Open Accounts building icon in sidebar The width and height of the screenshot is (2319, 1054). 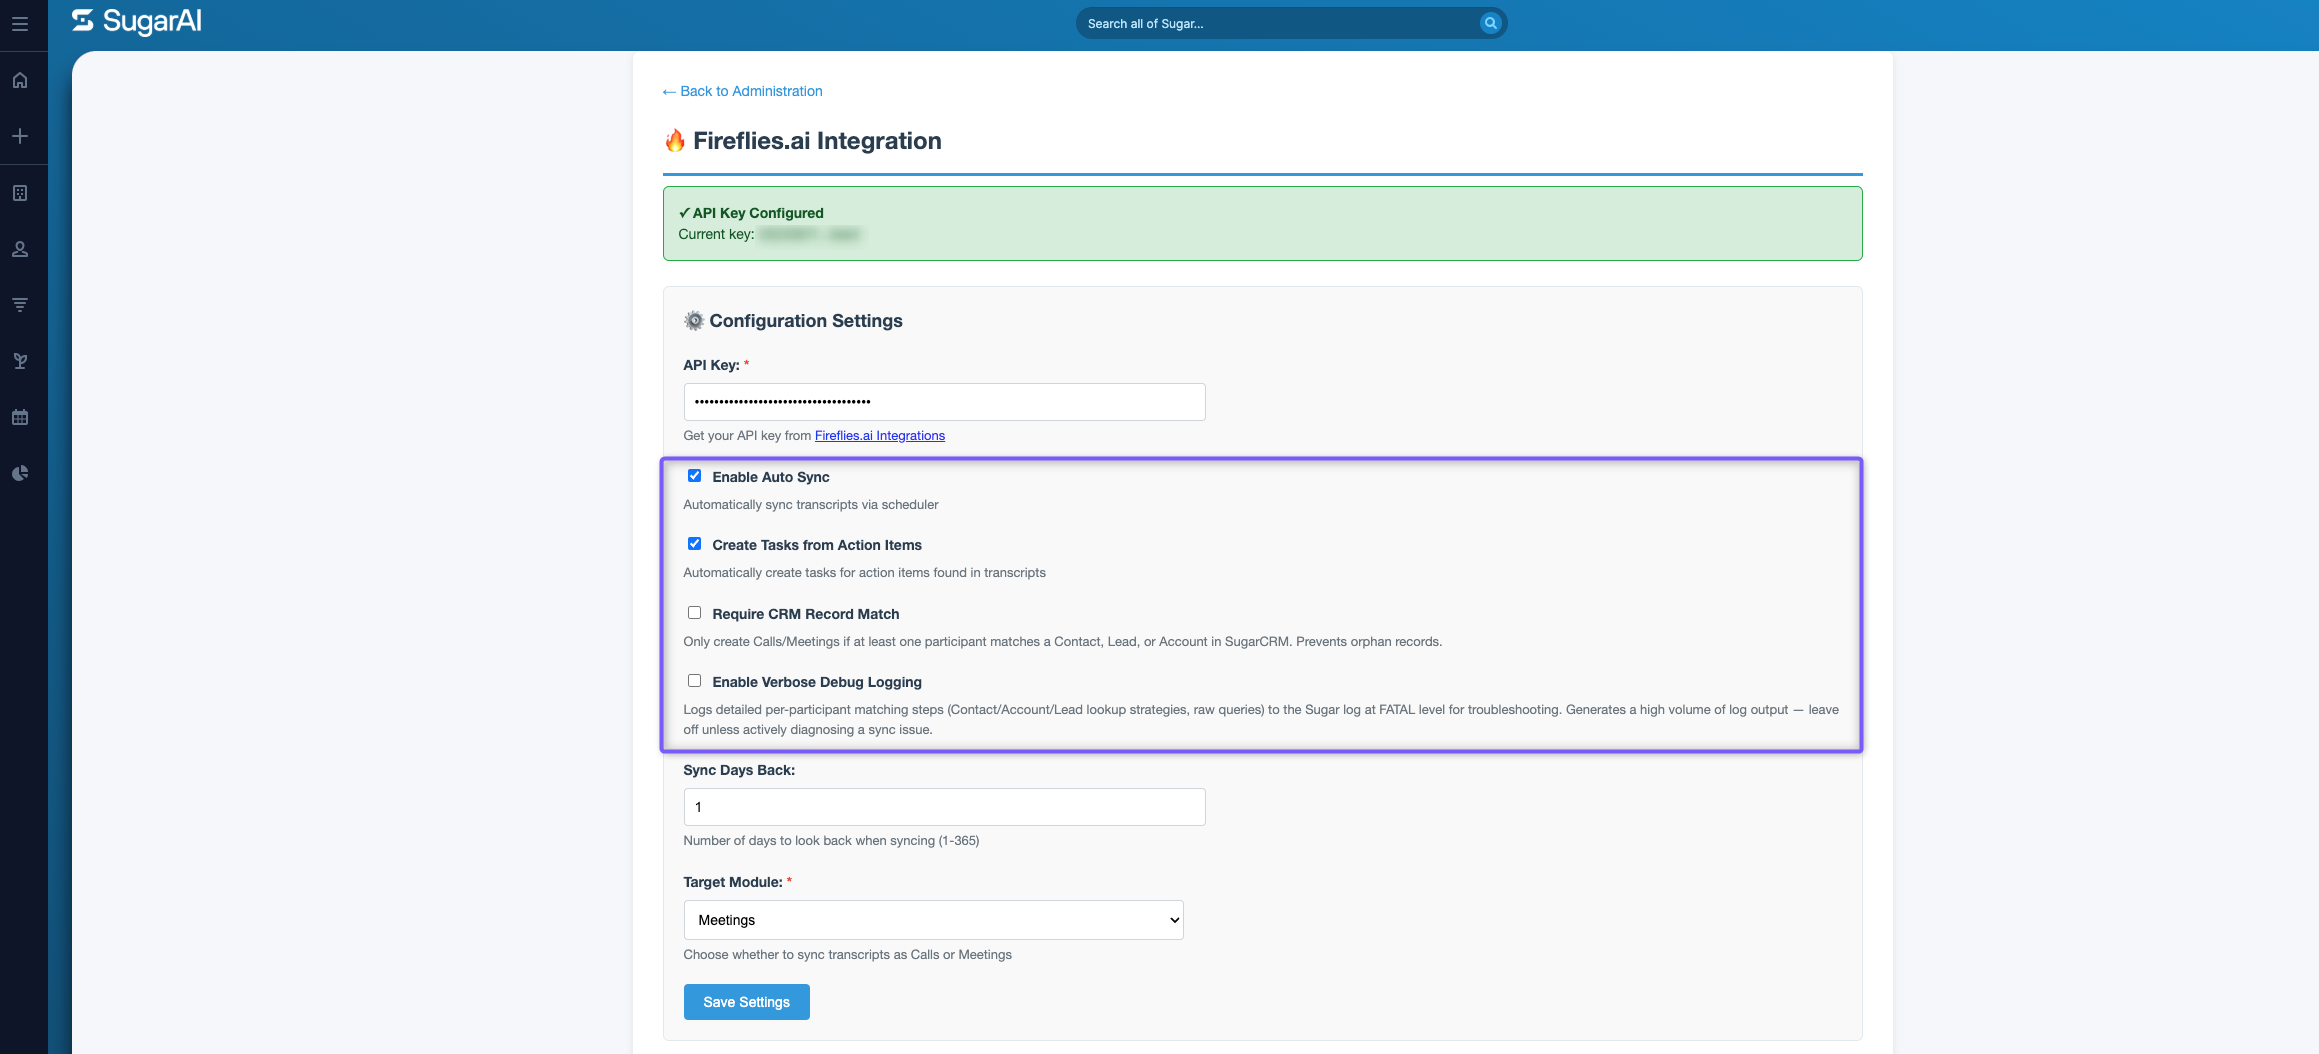(20, 193)
